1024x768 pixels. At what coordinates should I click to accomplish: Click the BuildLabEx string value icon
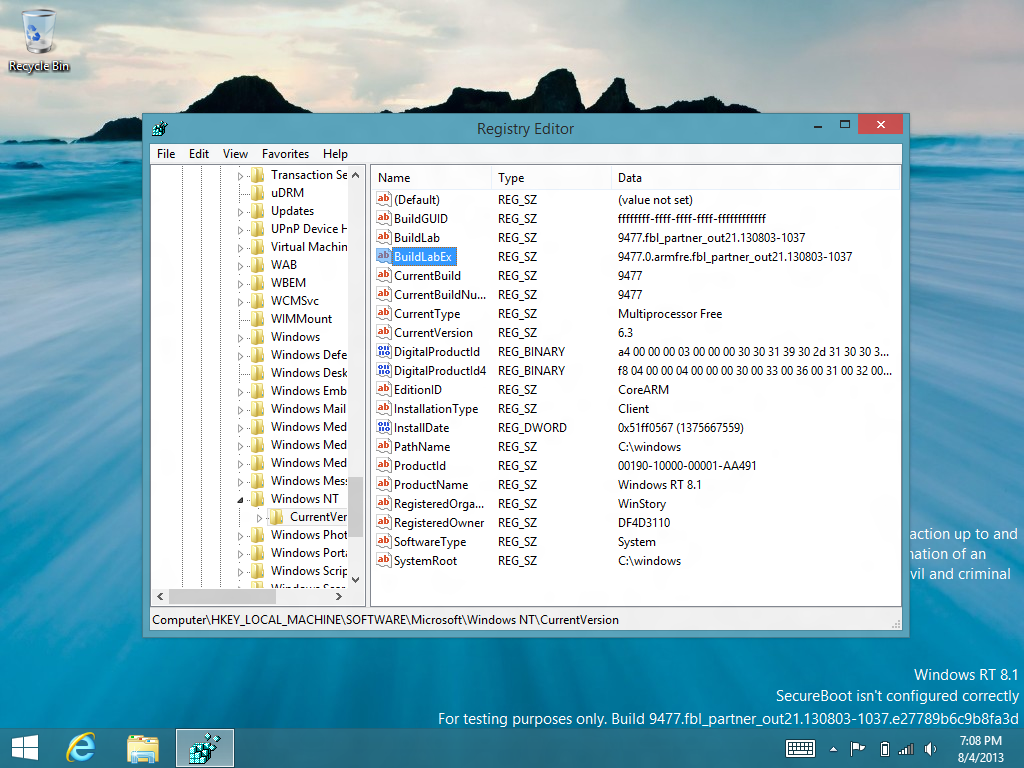click(384, 257)
